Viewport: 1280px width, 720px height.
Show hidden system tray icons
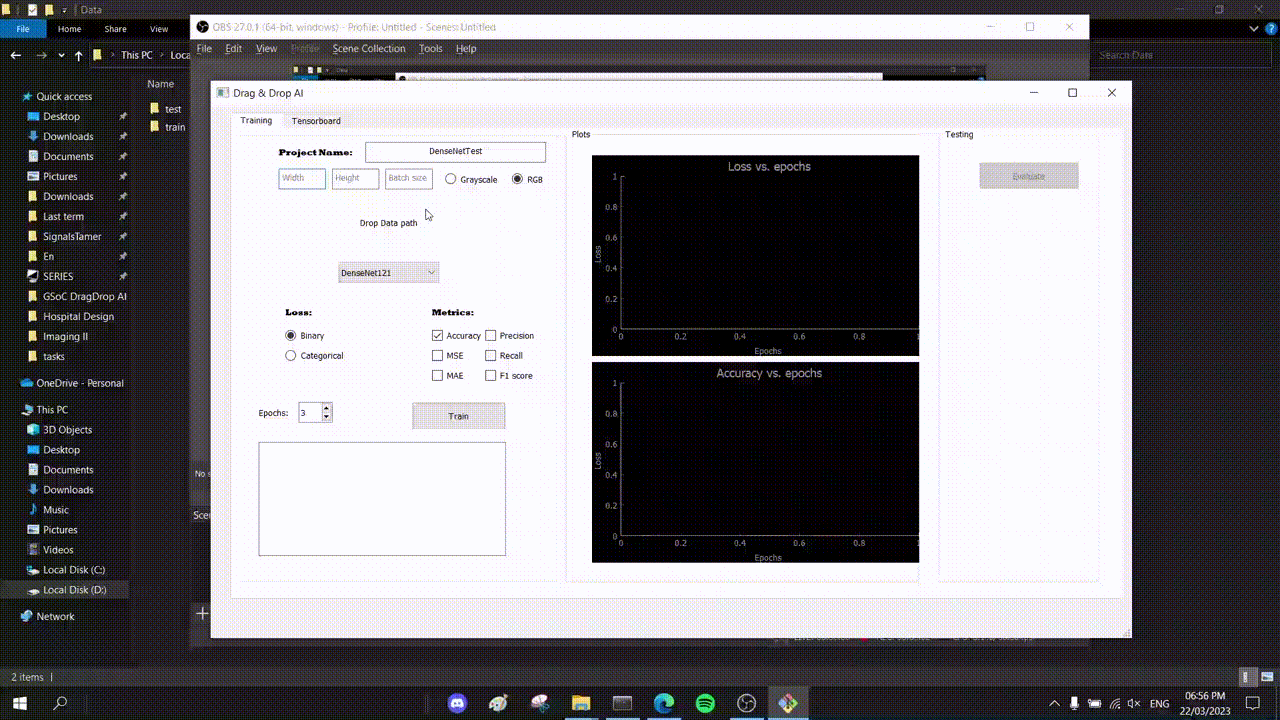(1054, 704)
